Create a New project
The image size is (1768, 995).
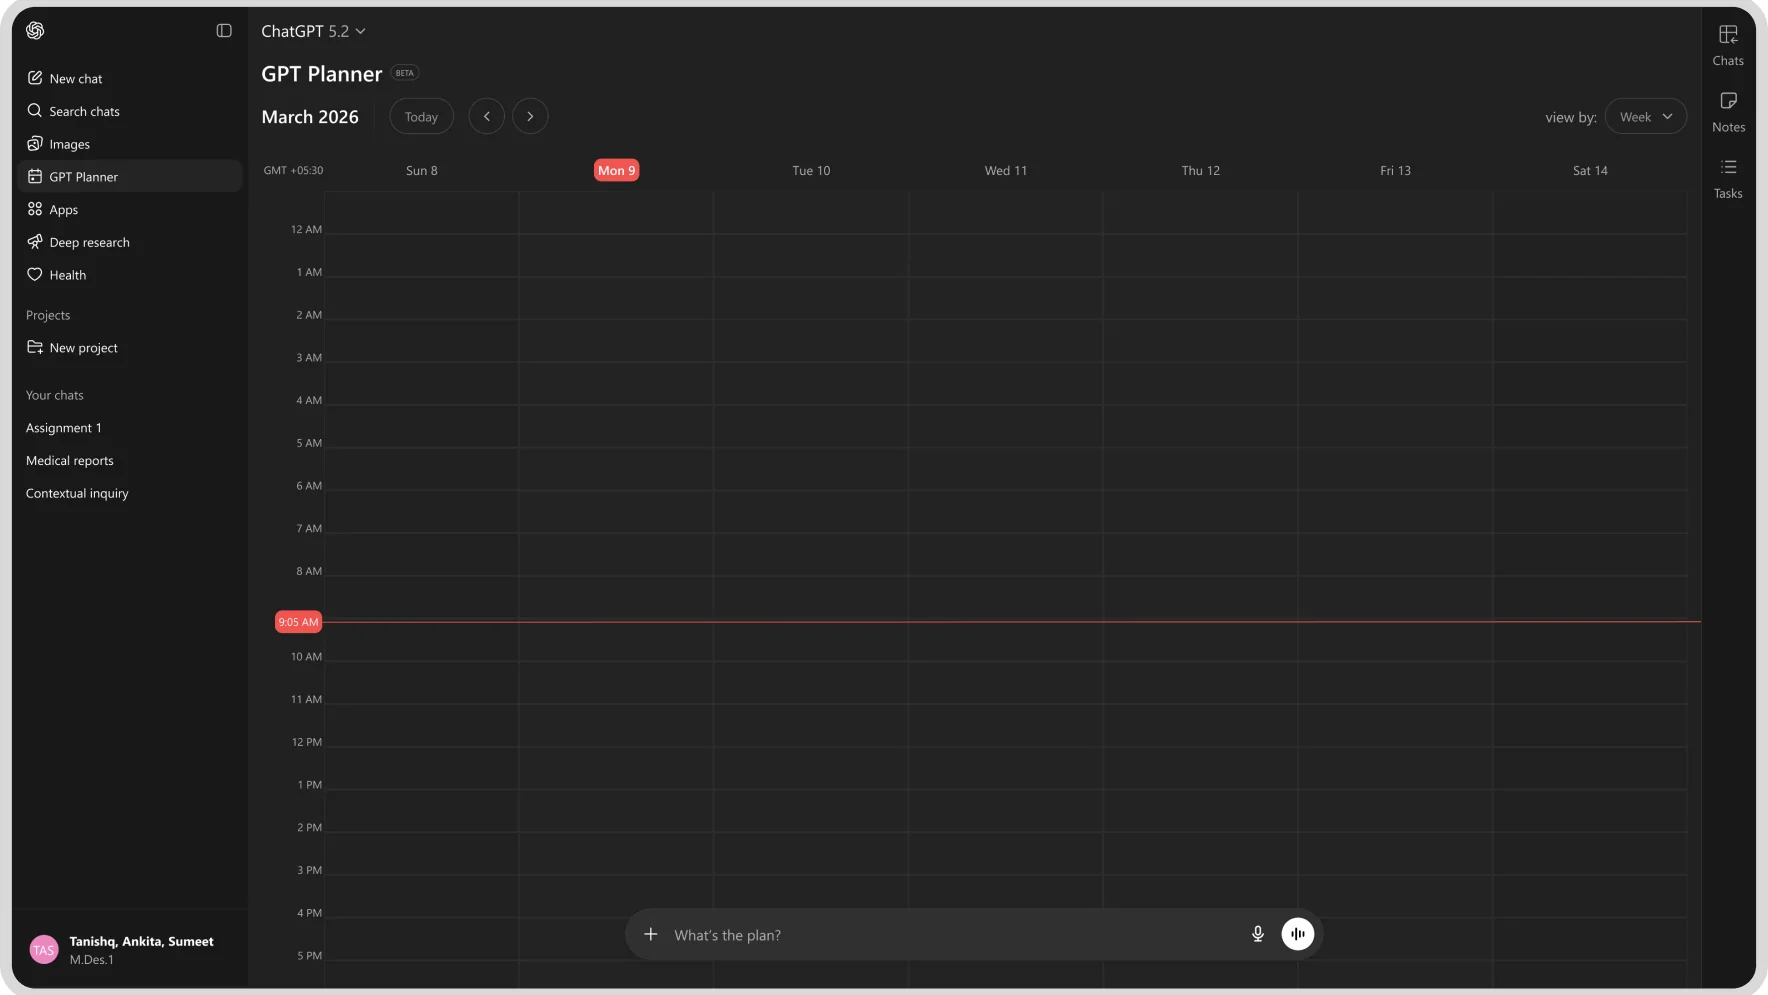(130, 348)
